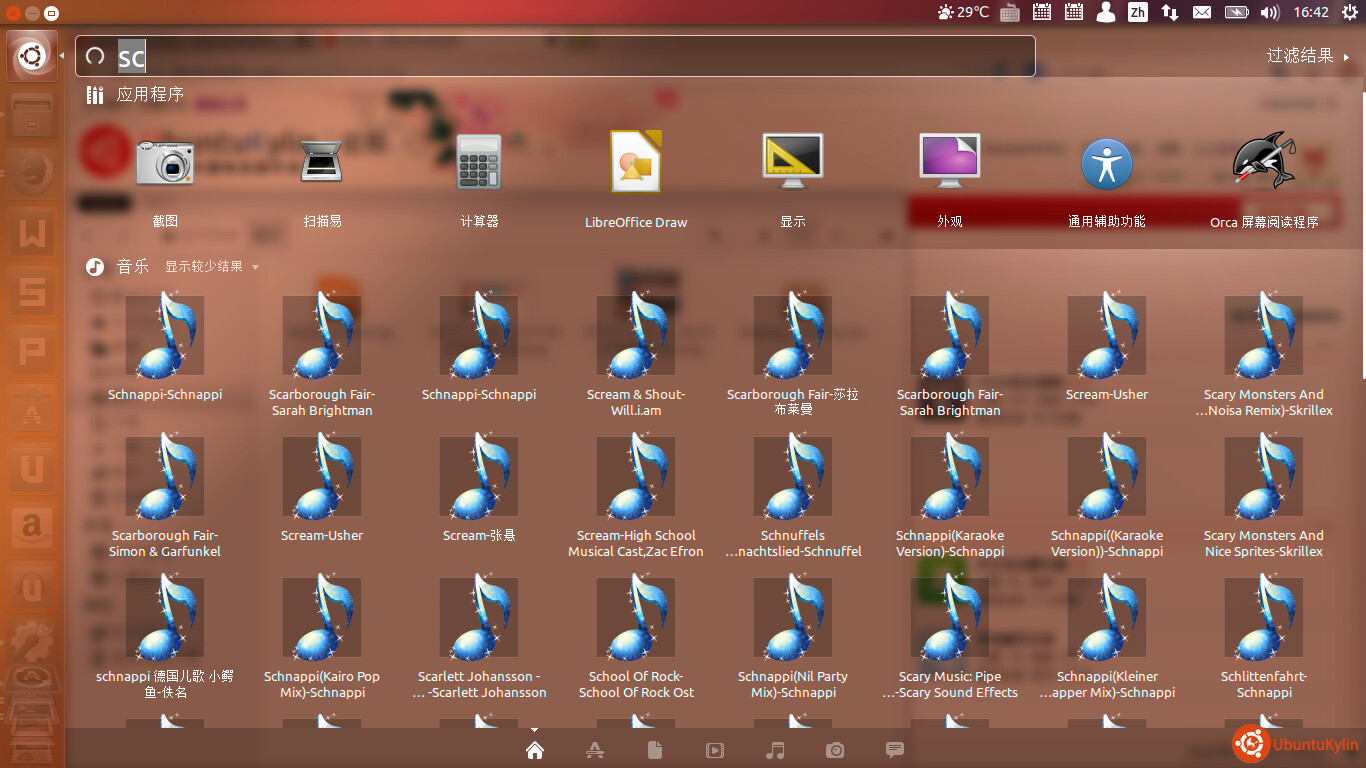Launch LibreOffice Draw
This screenshot has width=1366, height=768.
click(636, 163)
